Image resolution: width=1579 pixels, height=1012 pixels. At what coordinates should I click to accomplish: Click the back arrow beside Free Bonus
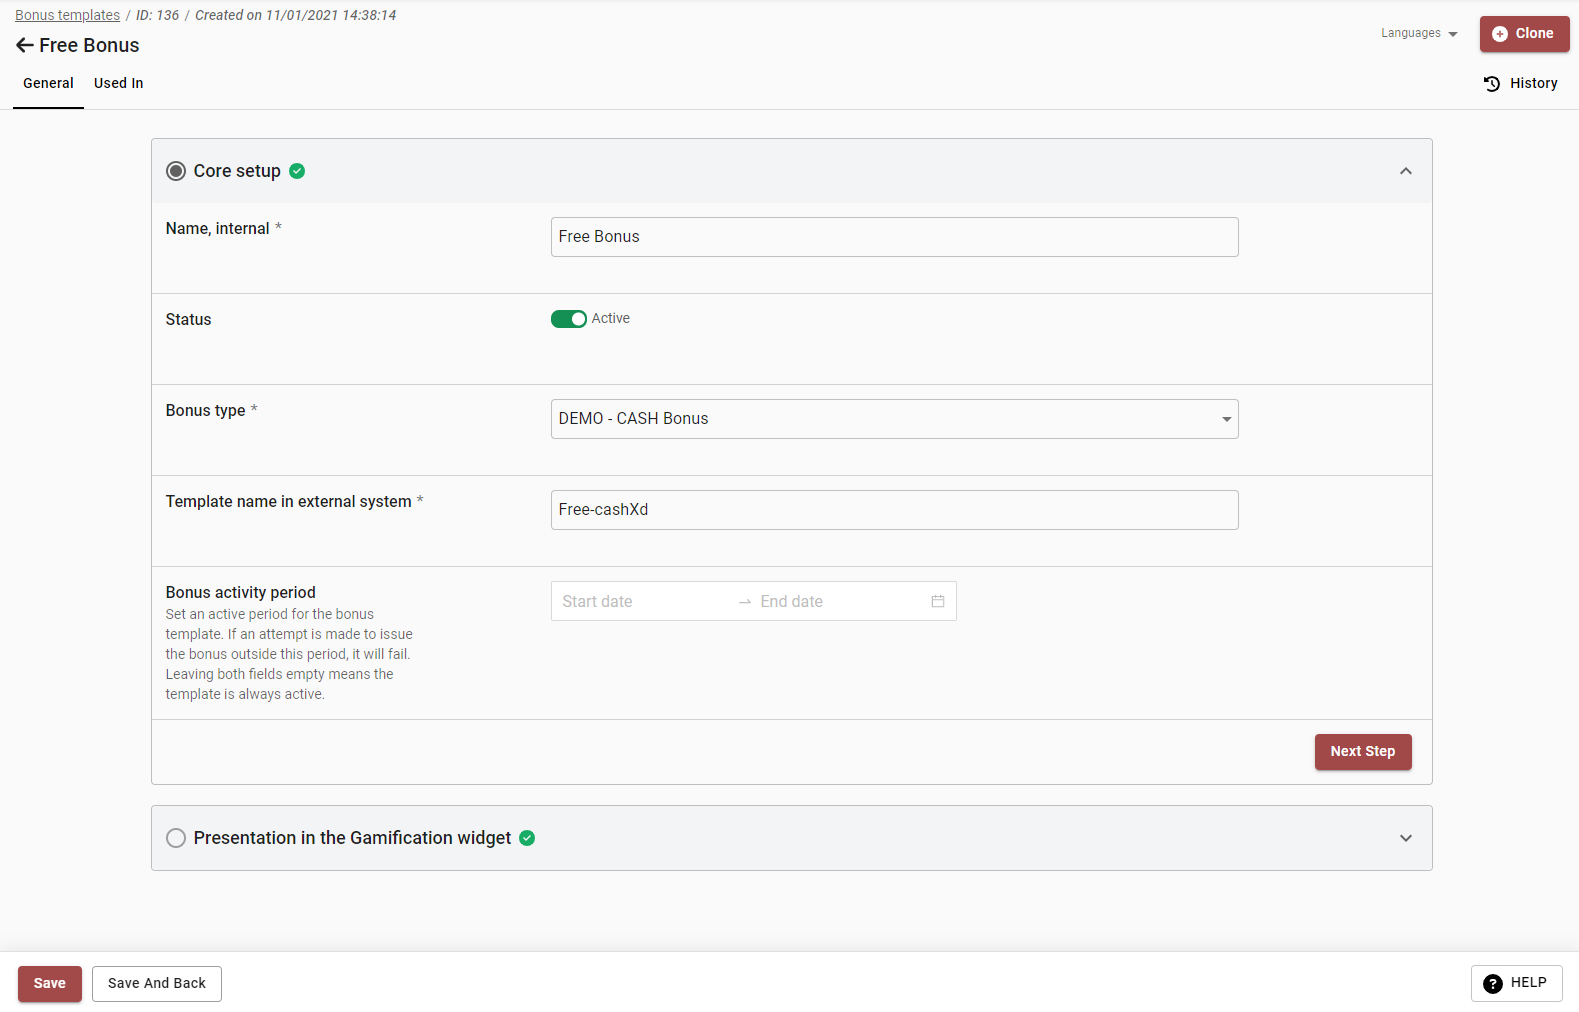coord(24,45)
